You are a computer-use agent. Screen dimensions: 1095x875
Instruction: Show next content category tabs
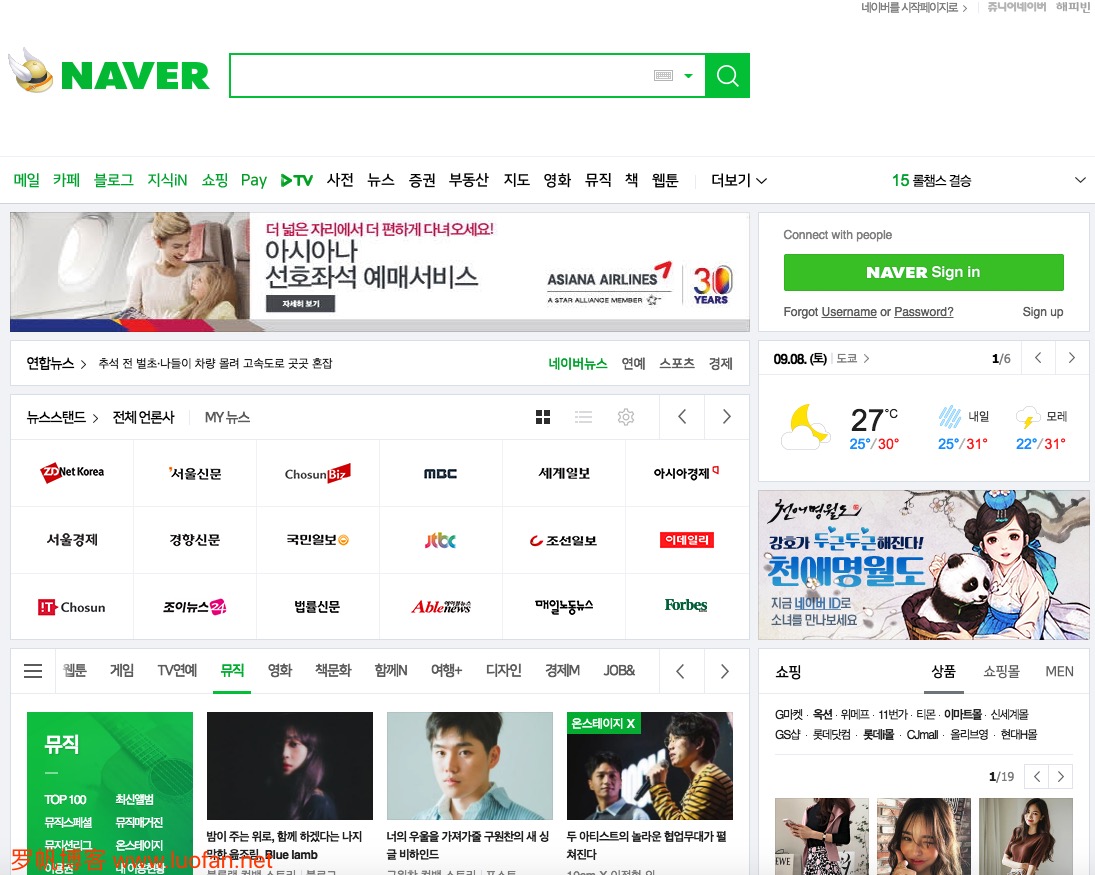click(x=725, y=671)
